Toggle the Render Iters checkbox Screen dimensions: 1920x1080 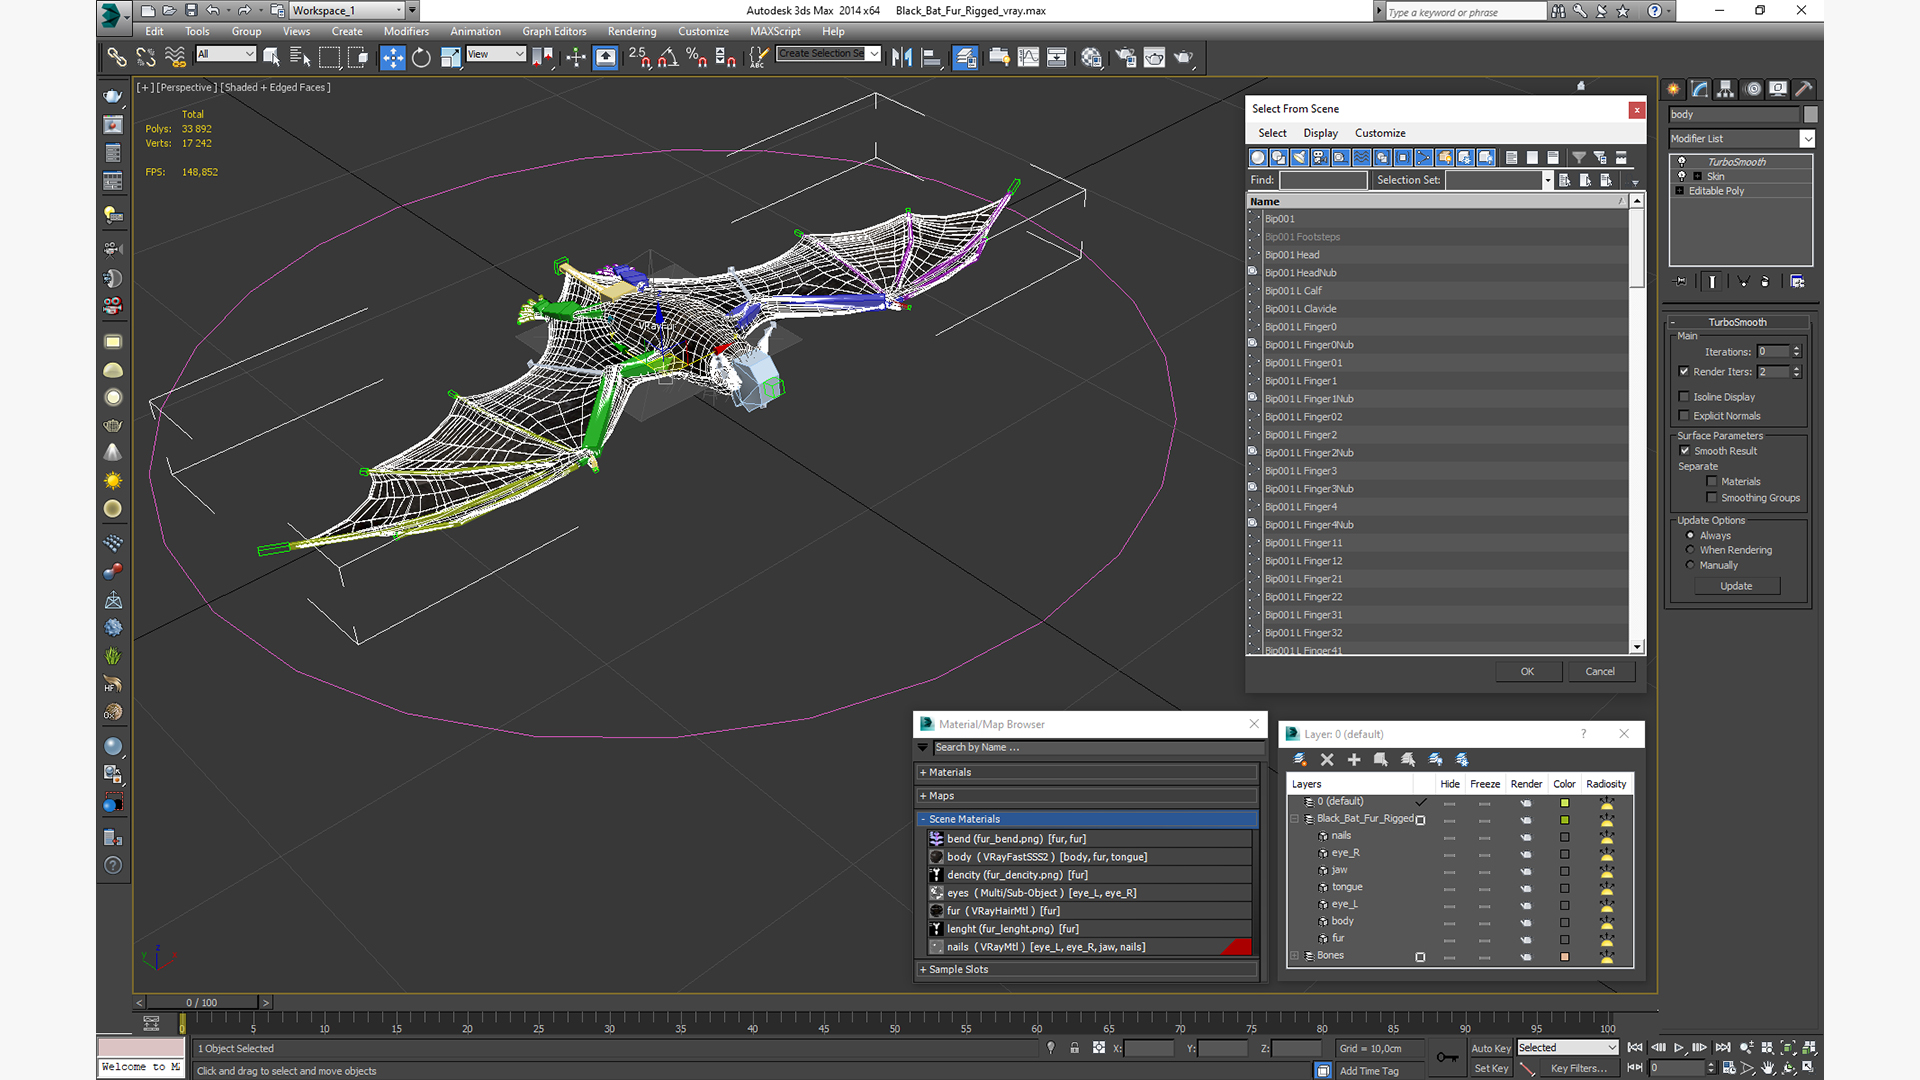[1684, 372]
